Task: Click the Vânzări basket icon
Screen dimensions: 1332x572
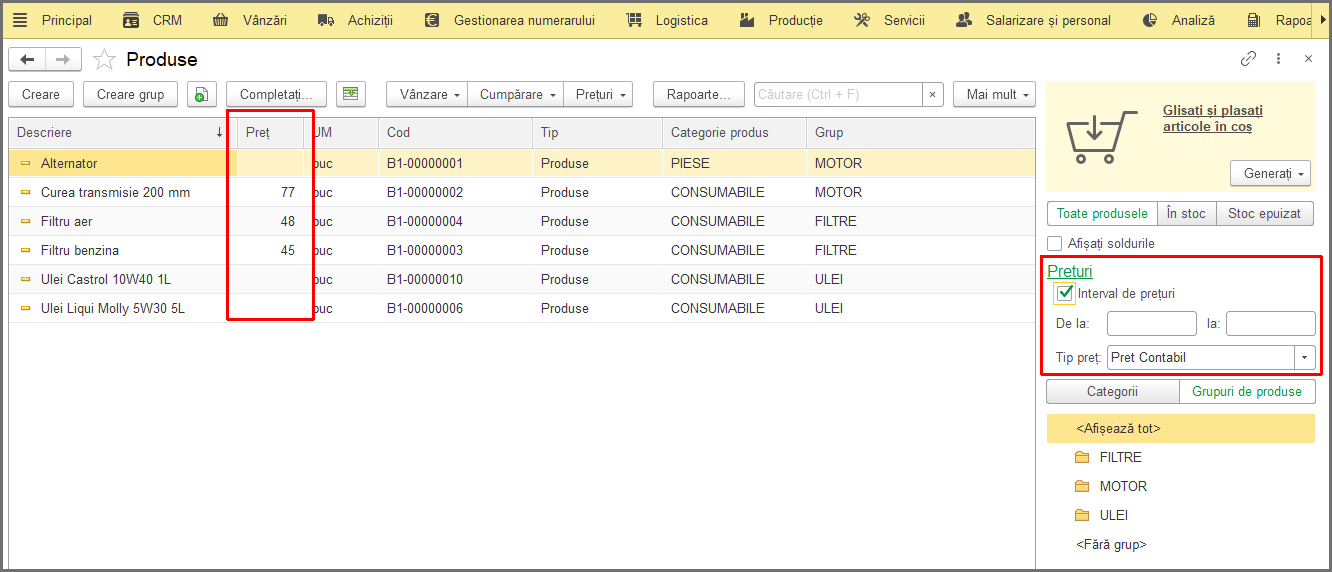Action: click(221, 20)
